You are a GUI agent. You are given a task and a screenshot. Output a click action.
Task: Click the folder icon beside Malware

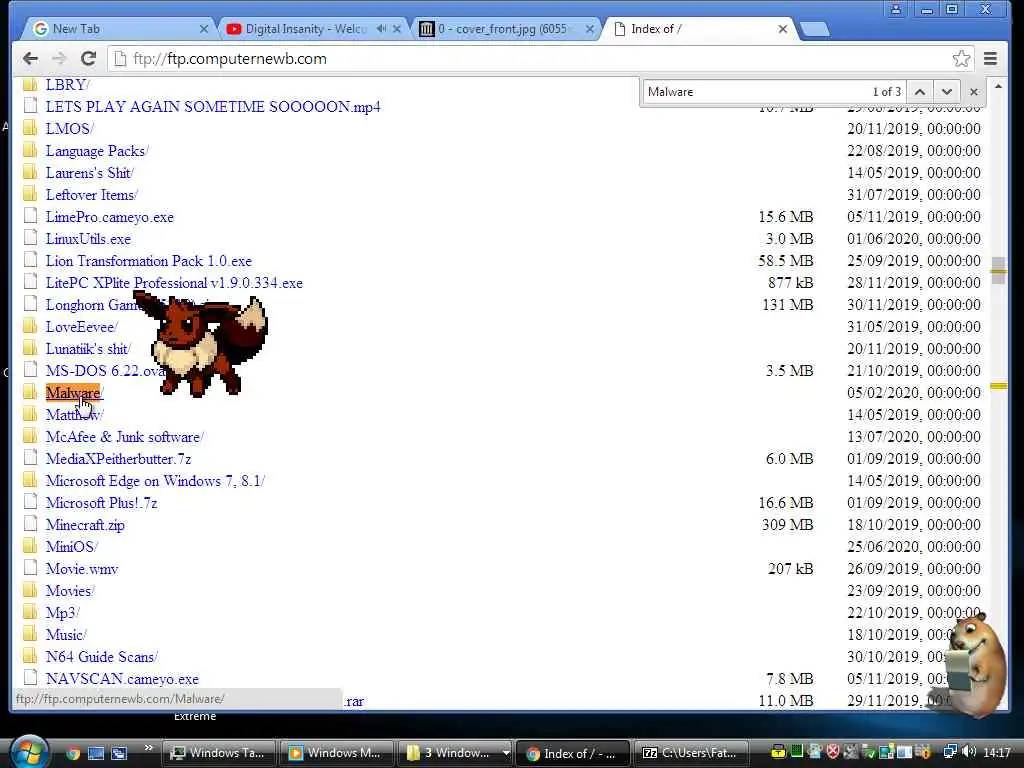pos(29,392)
